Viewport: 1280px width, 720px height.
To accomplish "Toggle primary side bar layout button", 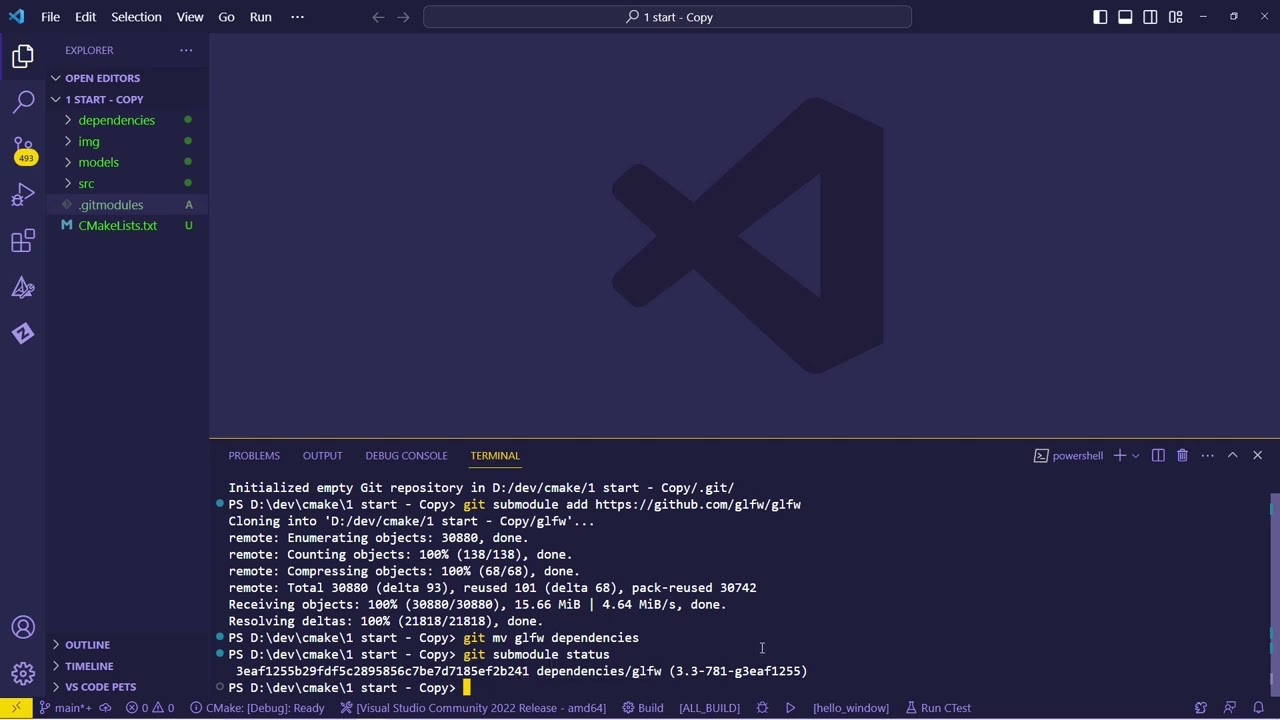I will tap(1100, 17).
